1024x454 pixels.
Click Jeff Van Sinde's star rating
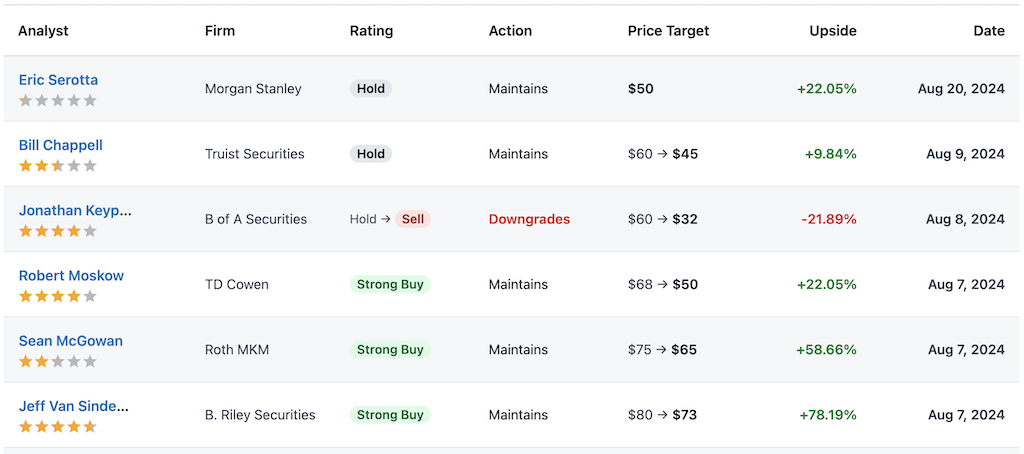pos(57,427)
